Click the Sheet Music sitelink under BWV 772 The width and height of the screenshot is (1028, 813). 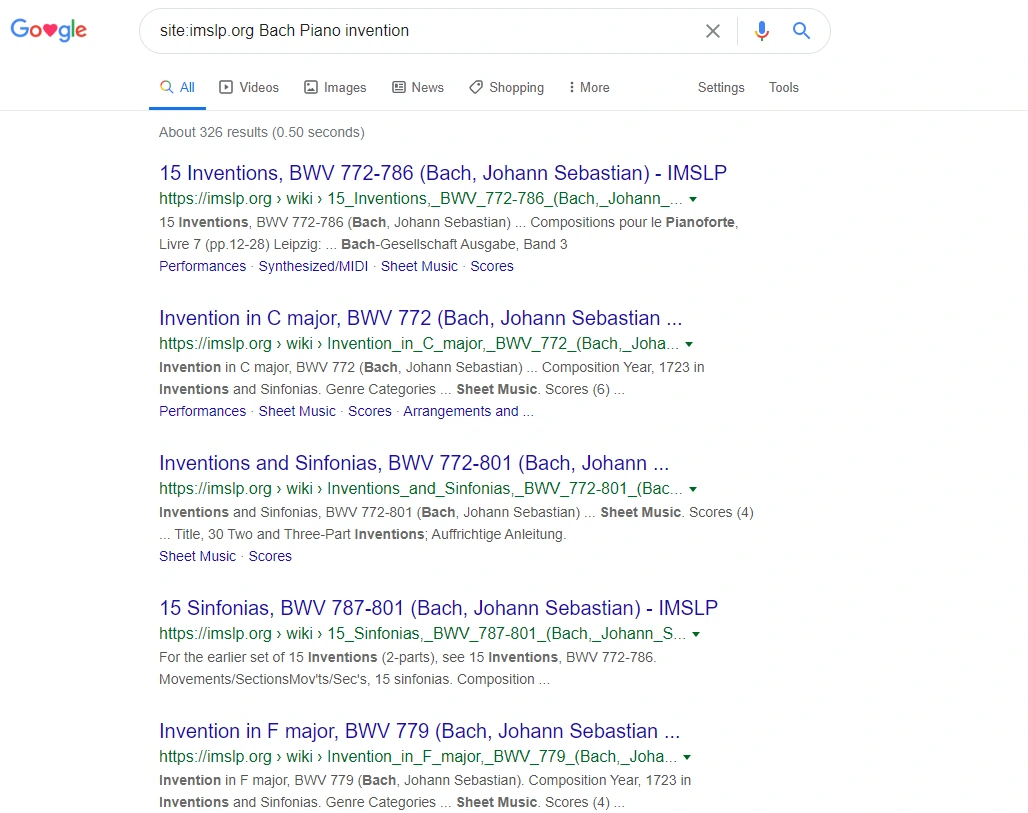296,411
